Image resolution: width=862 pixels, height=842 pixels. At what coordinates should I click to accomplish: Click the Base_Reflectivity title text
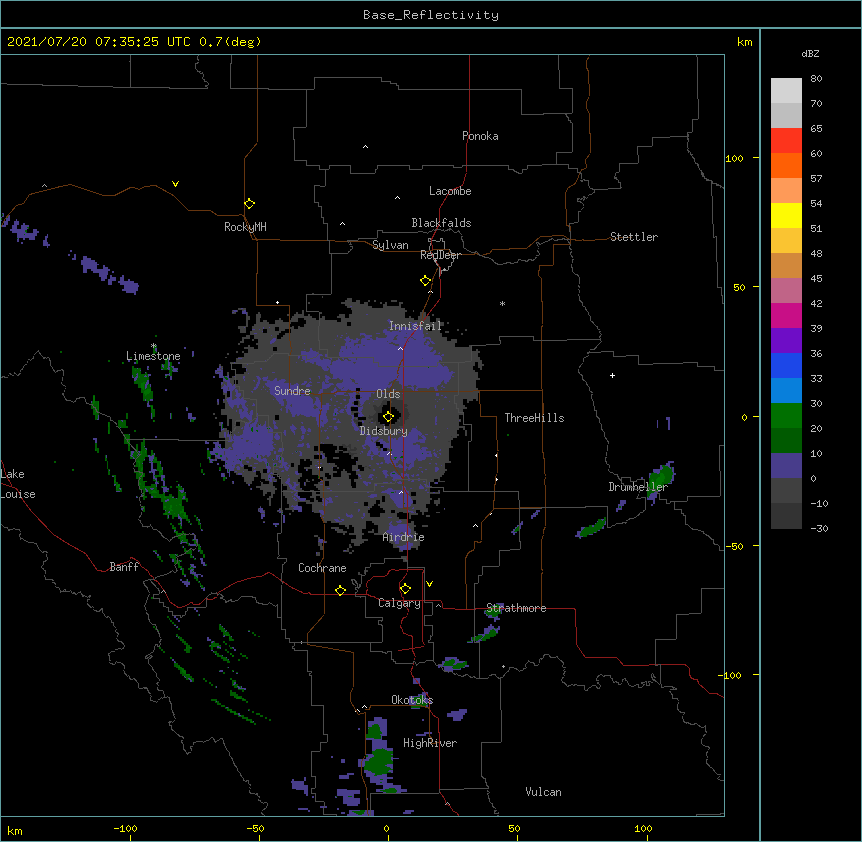coord(431,15)
